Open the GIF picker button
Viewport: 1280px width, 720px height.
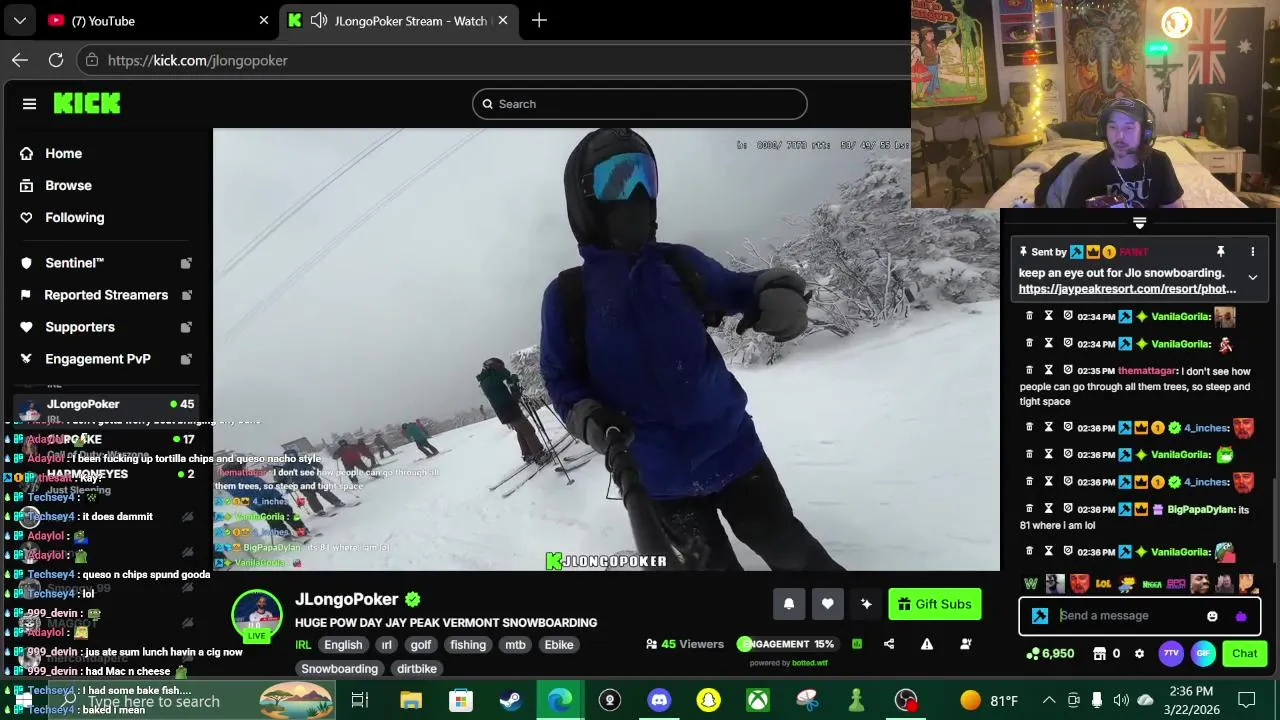1203,653
